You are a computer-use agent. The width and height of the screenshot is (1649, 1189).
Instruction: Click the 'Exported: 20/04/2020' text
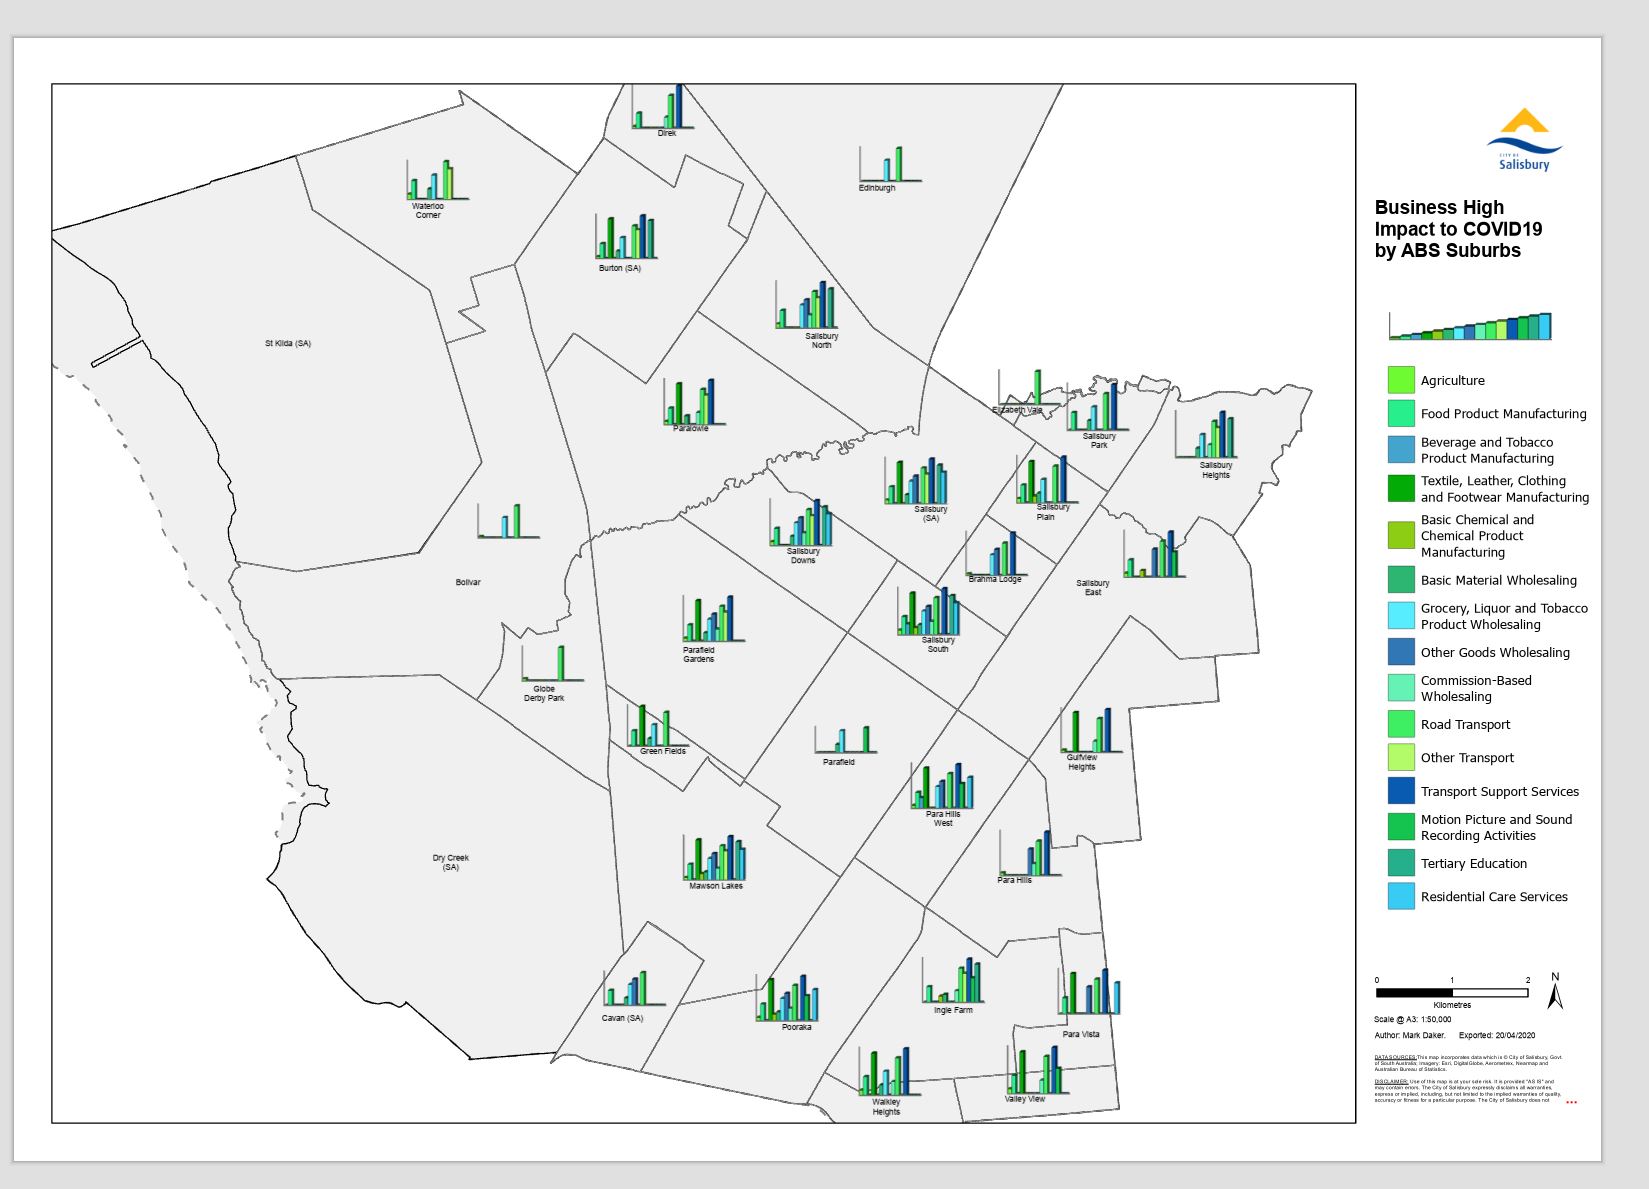tap(1497, 1035)
